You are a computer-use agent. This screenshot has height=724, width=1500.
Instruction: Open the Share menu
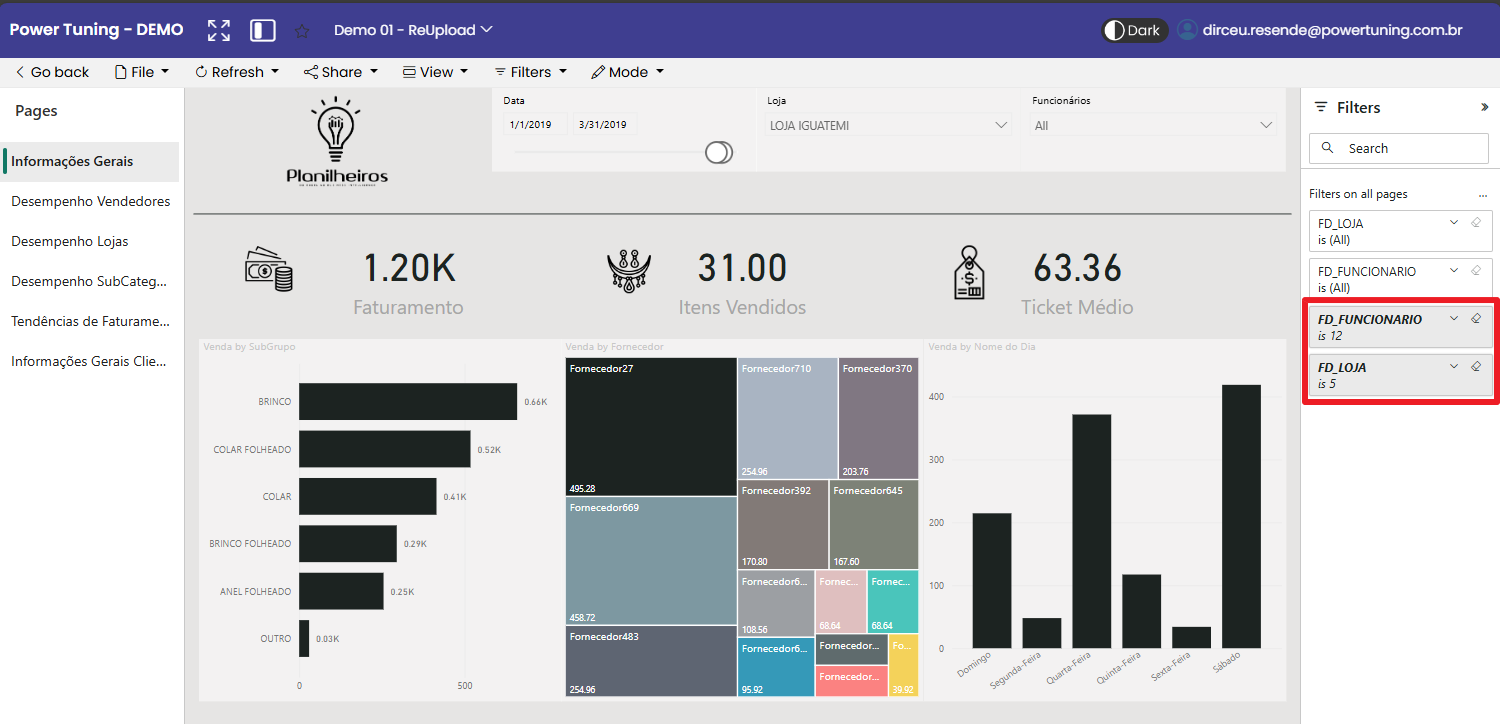[341, 72]
